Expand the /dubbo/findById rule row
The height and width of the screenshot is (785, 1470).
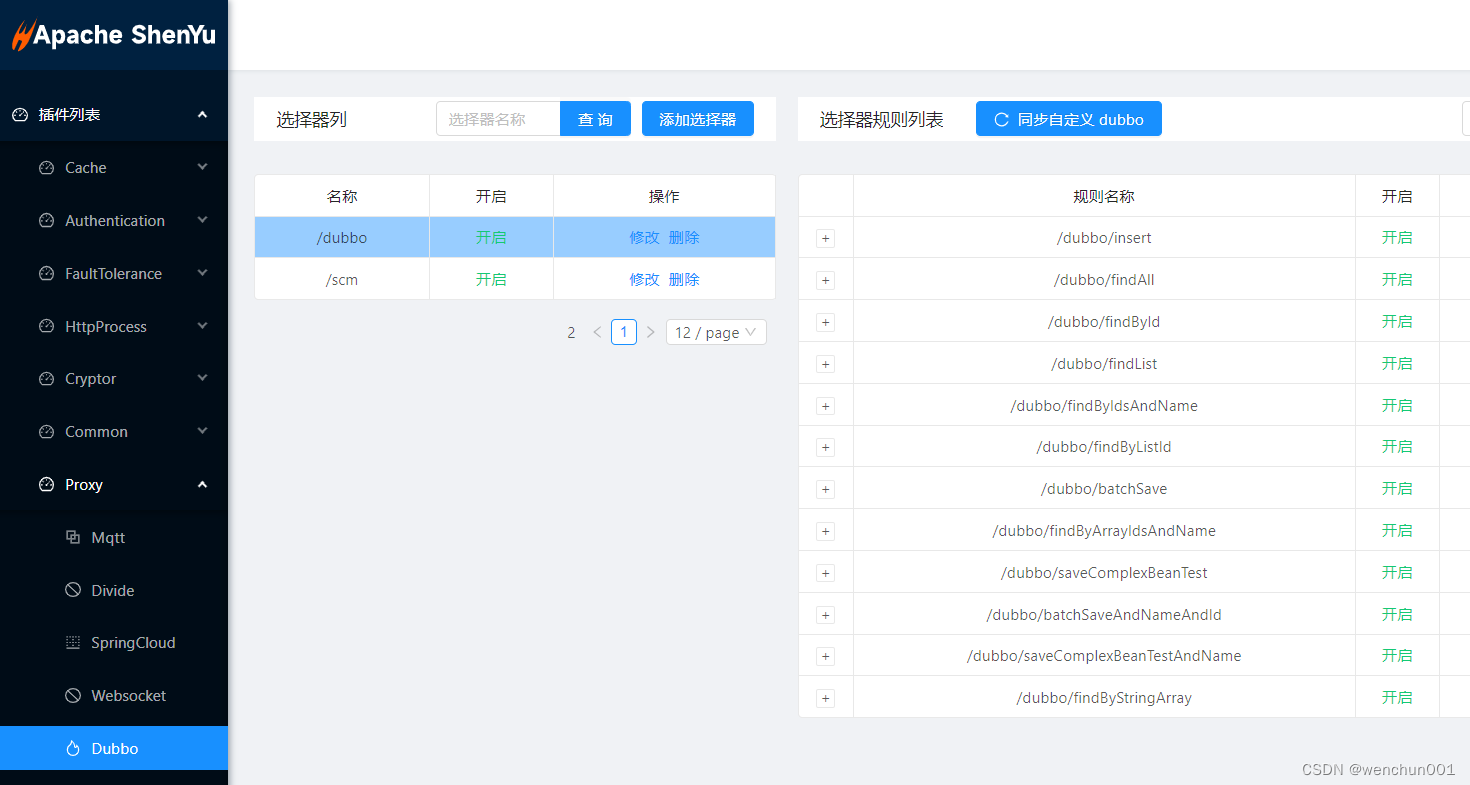point(825,322)
